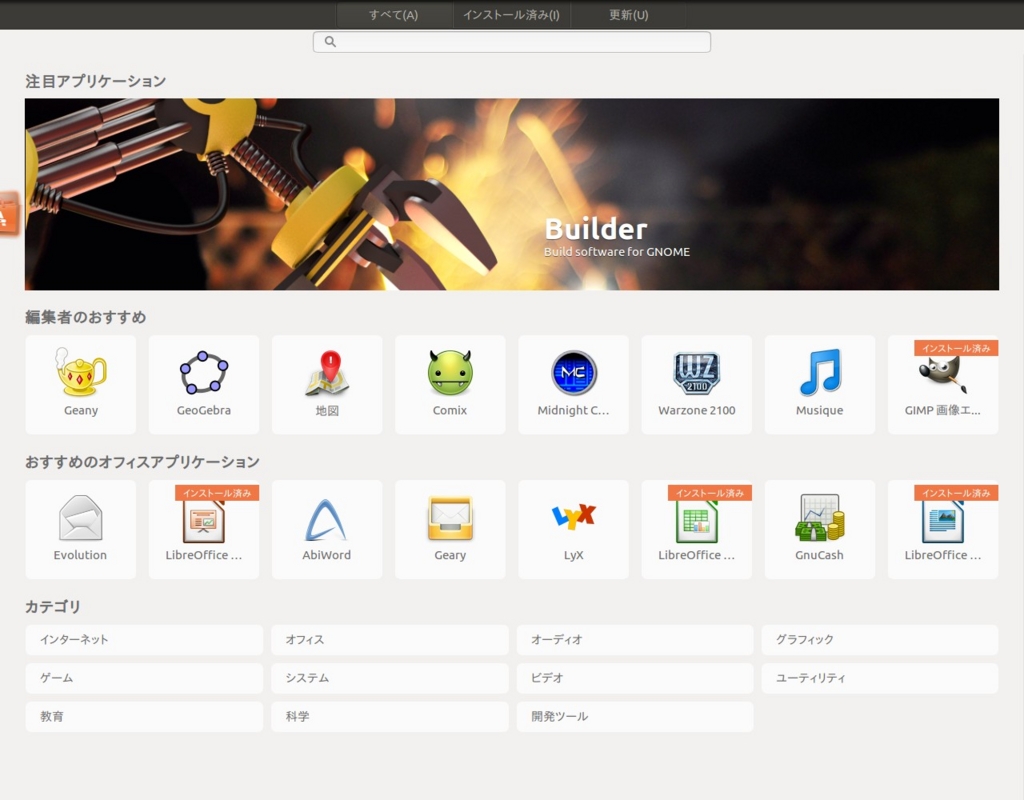This screenshot has width=1024, height=800.
Task: Switch to the すべて(A) tab
Action: coord(394,14)
